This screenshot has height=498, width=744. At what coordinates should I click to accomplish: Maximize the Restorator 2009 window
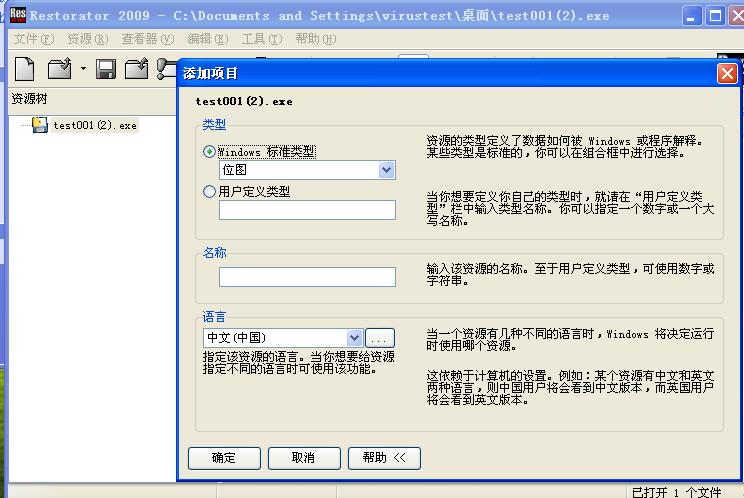pyautogui.click(x=715, y=16)
